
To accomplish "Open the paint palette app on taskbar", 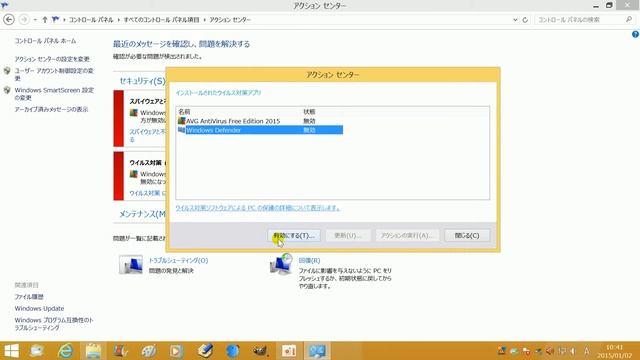I will tap(149, 351).
